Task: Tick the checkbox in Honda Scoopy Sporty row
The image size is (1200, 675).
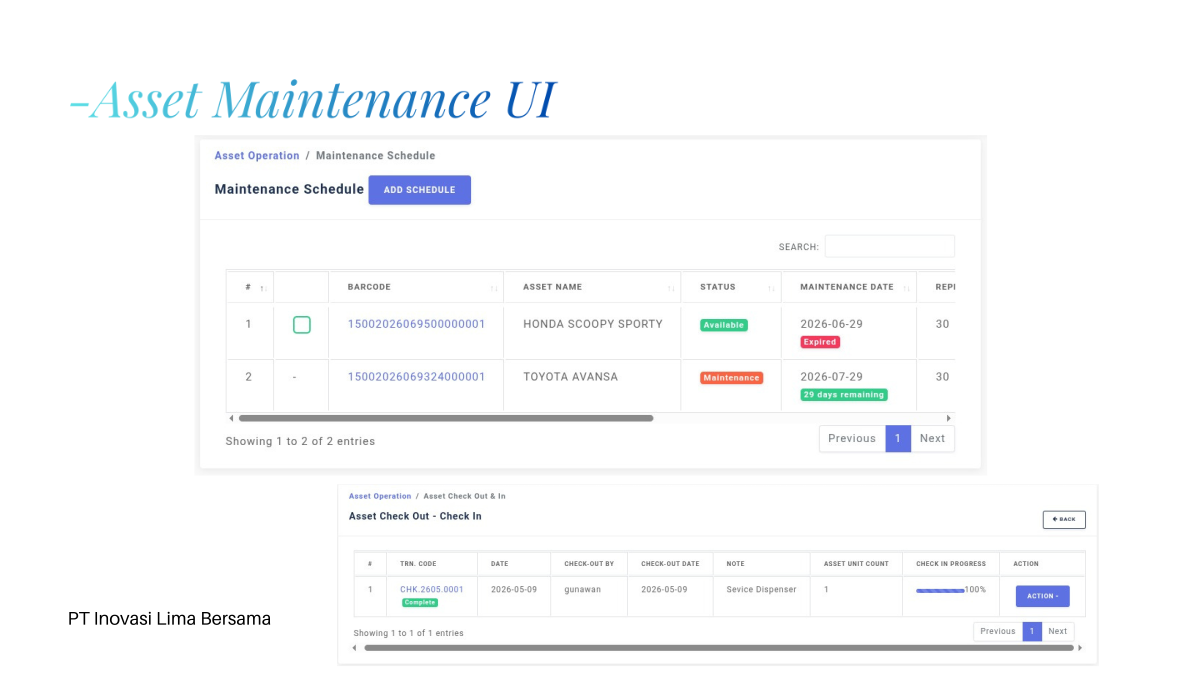Action: click(302, 325)
